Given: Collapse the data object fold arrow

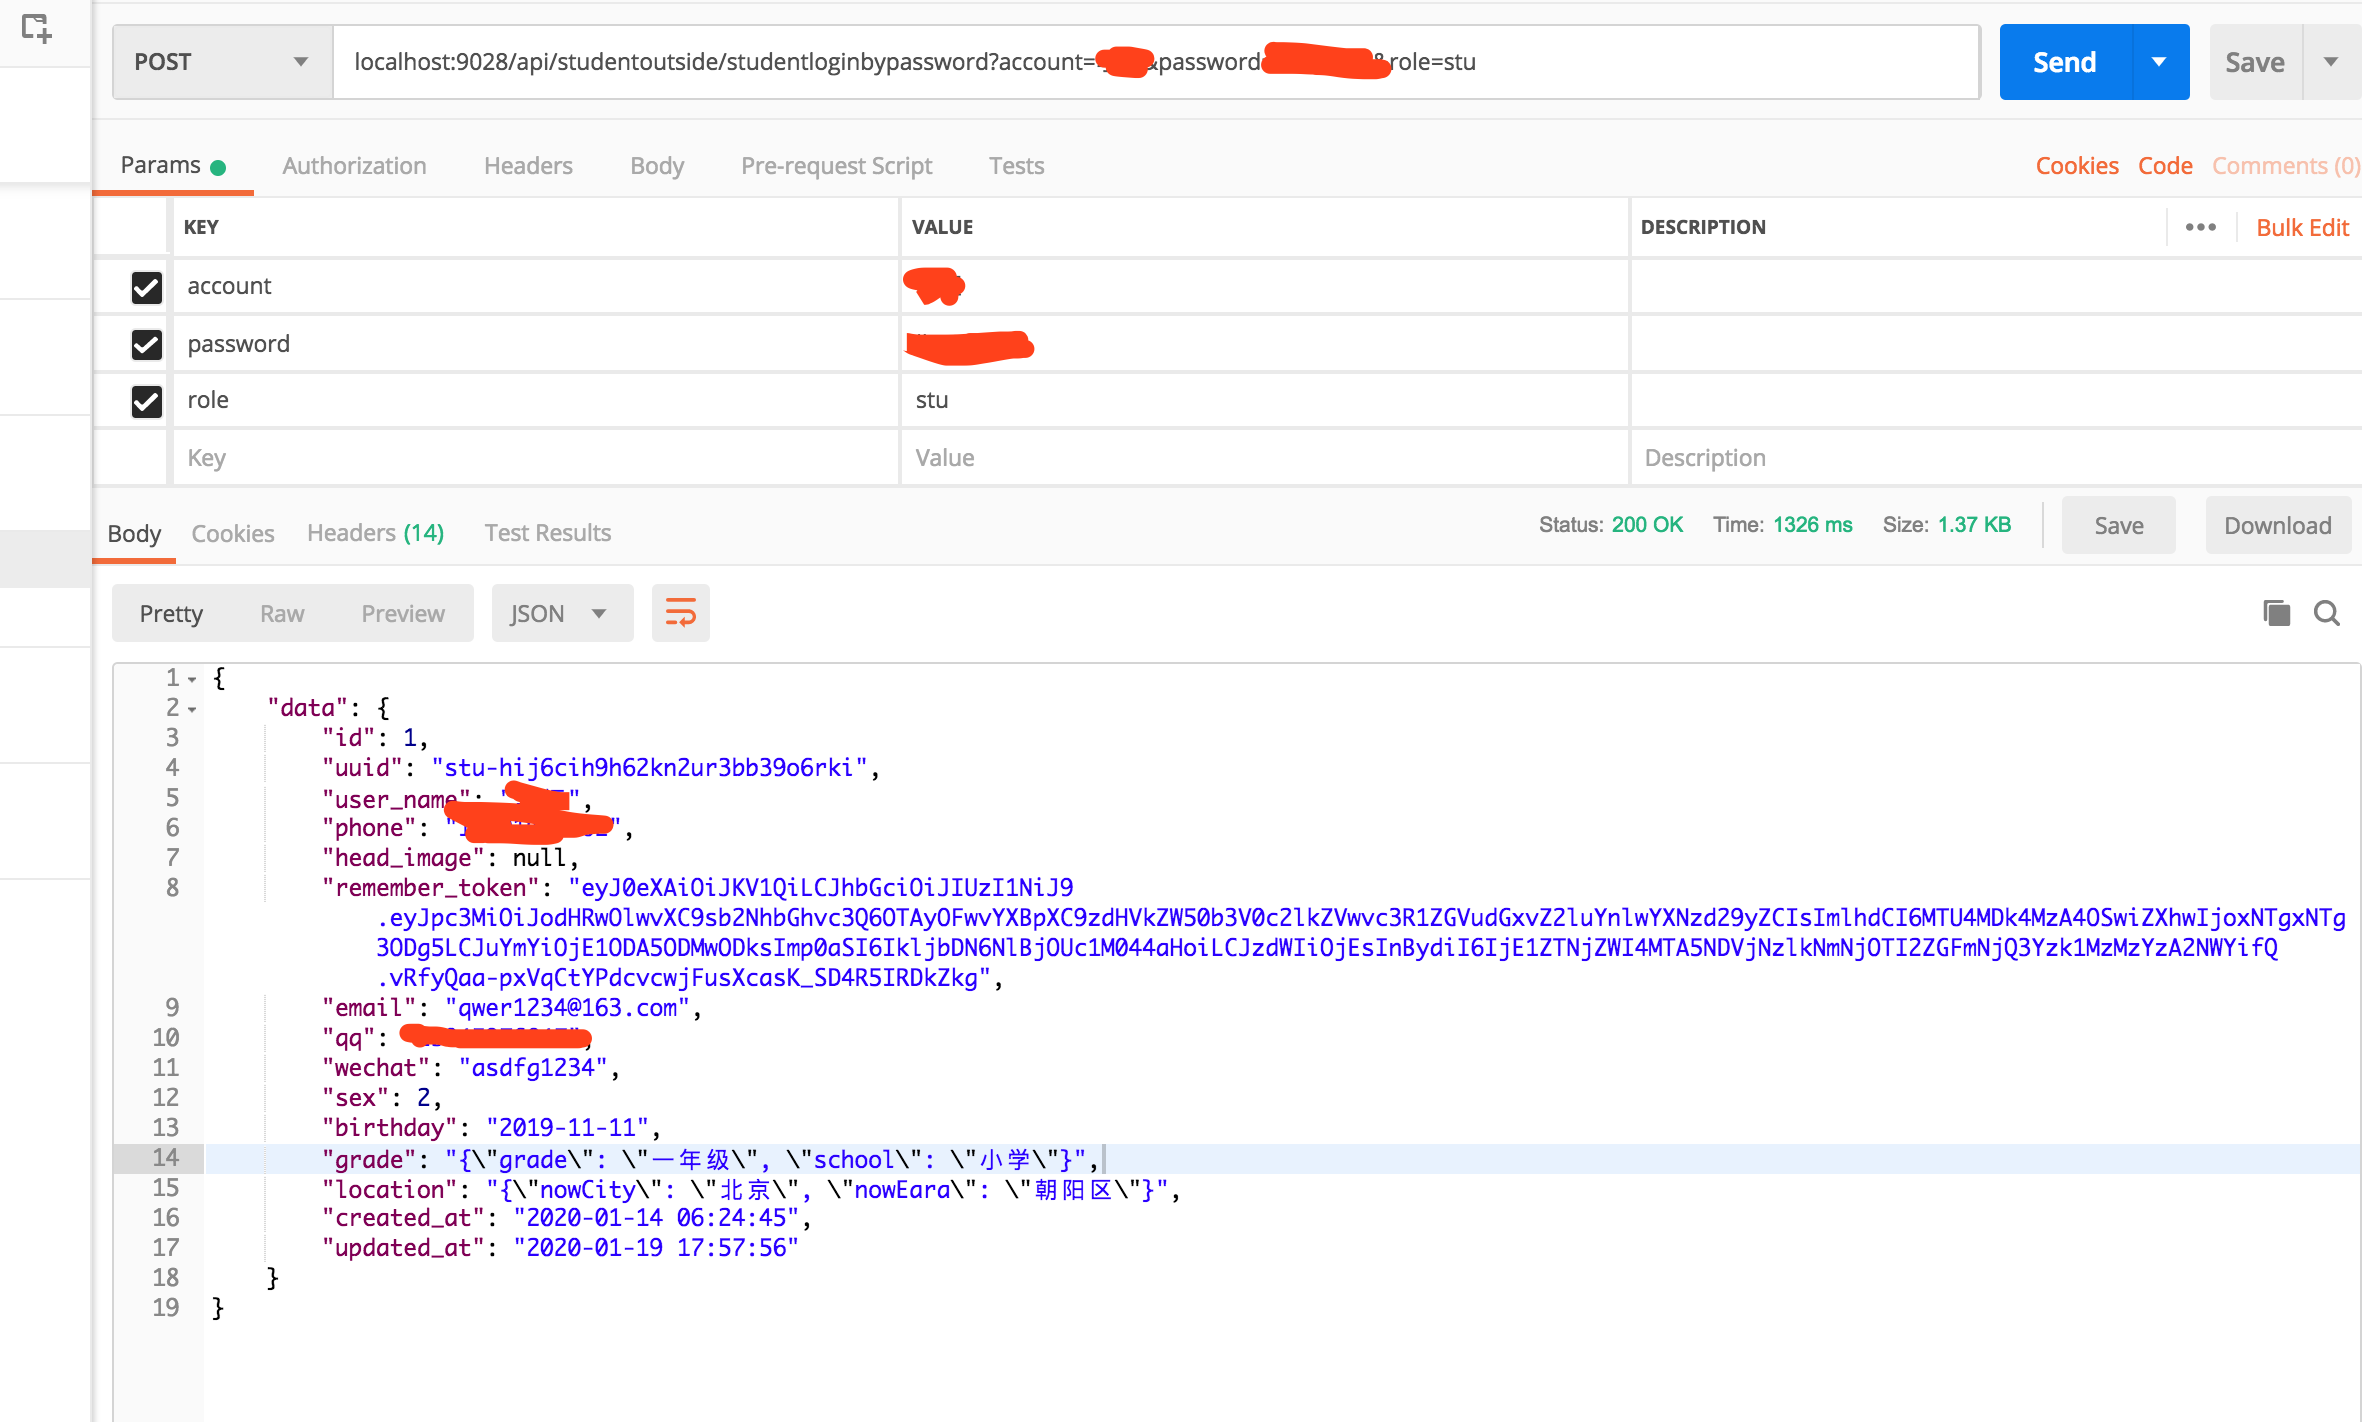Looking at the screenshot, I should point(192,709).
